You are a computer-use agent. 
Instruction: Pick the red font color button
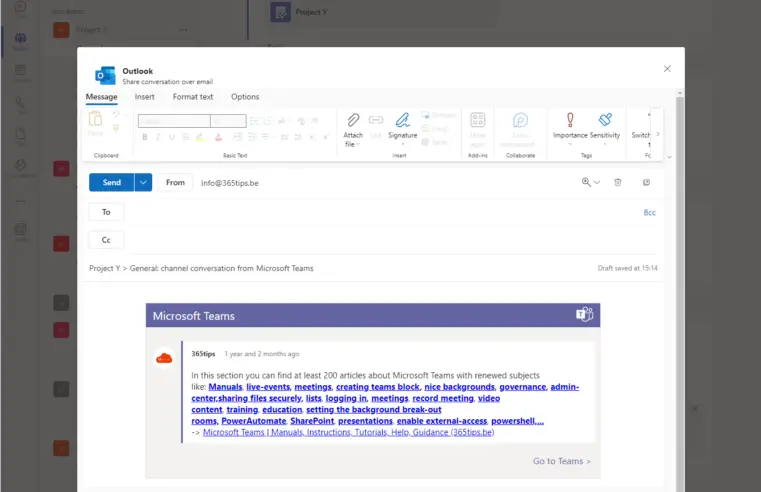coord(218,137)
